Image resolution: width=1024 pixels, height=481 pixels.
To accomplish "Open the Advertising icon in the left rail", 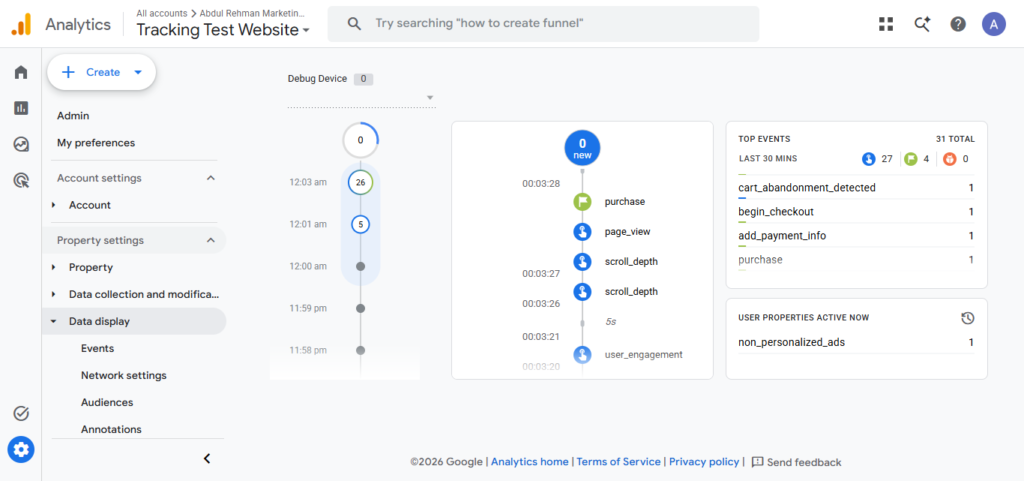I will [x=21, y=181].
